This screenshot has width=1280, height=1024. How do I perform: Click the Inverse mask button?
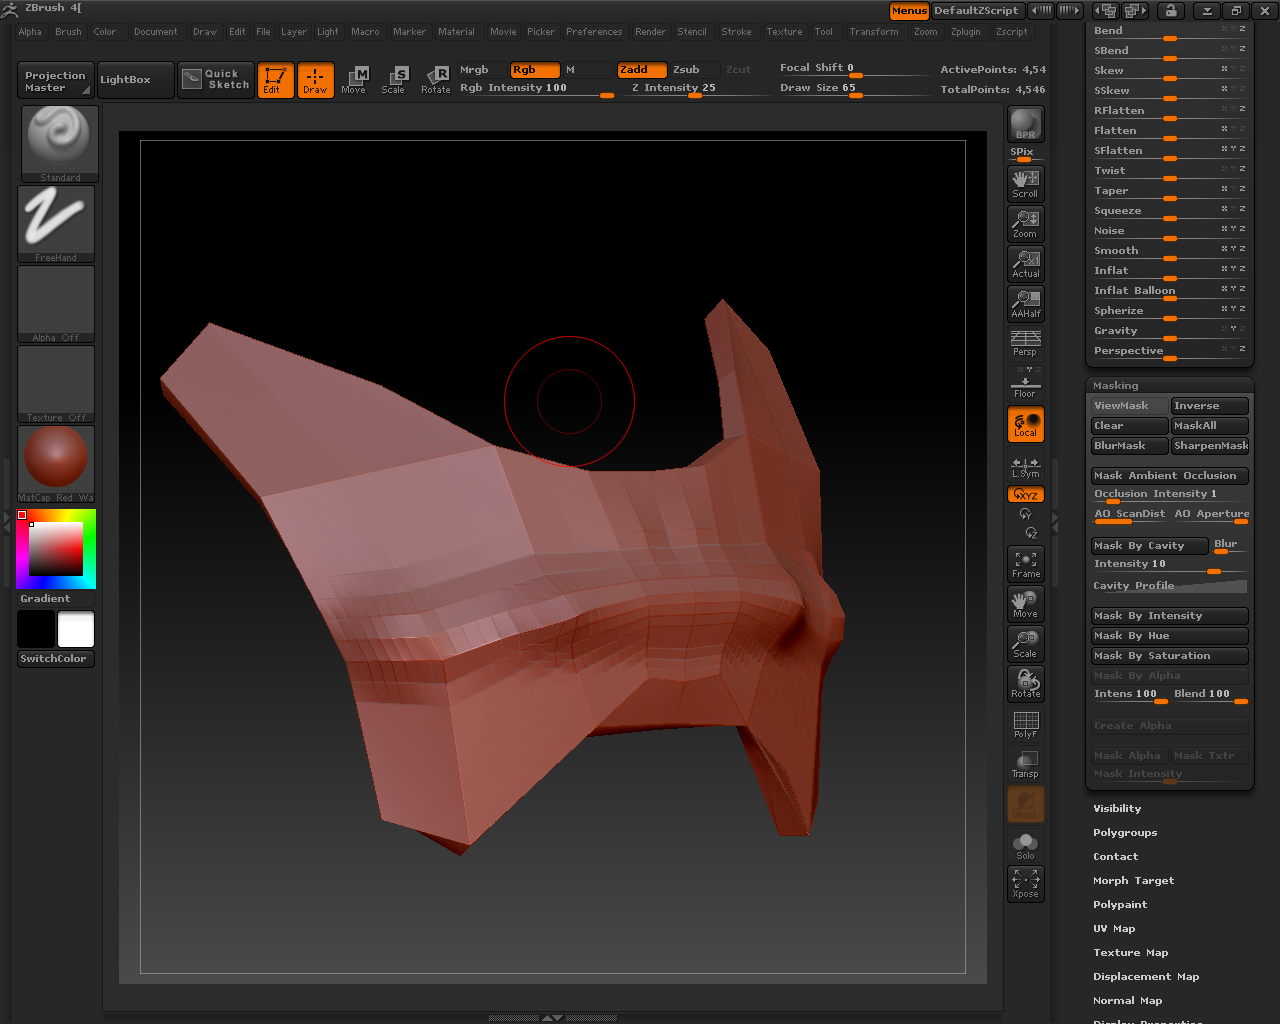1210,405
